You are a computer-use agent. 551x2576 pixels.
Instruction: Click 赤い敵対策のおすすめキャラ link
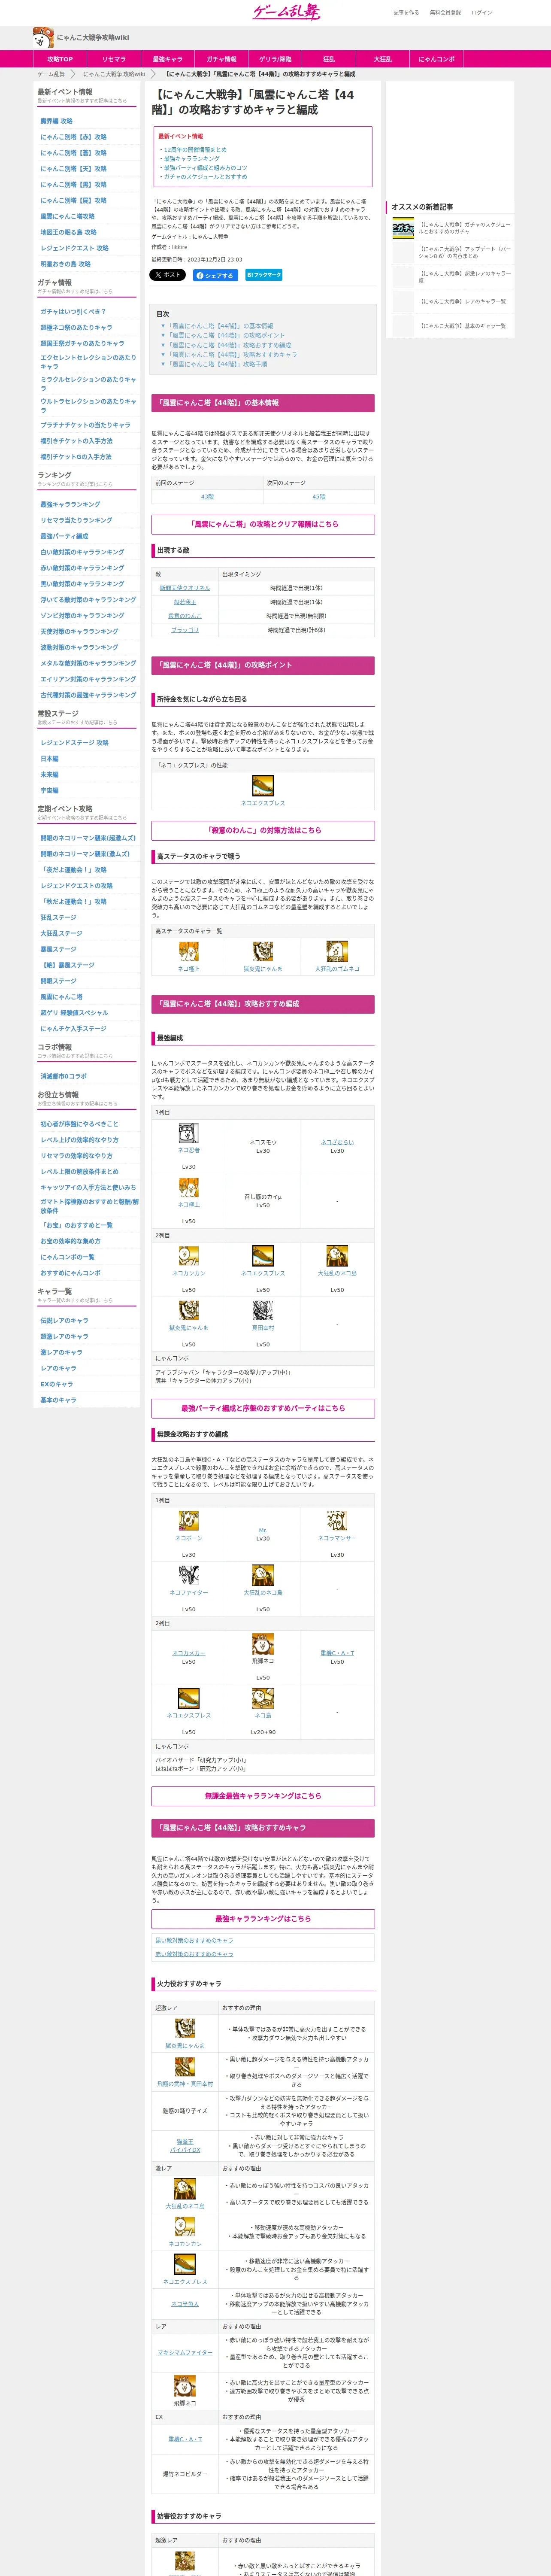pos(194,1953)
